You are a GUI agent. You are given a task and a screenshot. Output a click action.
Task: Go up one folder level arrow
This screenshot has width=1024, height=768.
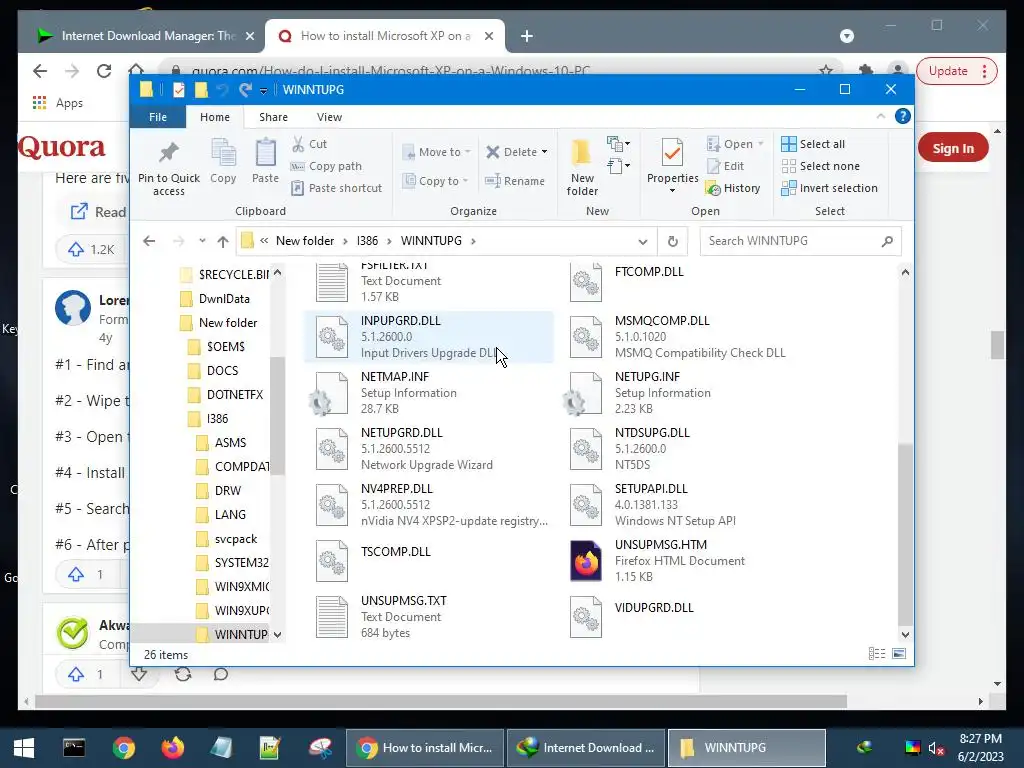223,241
